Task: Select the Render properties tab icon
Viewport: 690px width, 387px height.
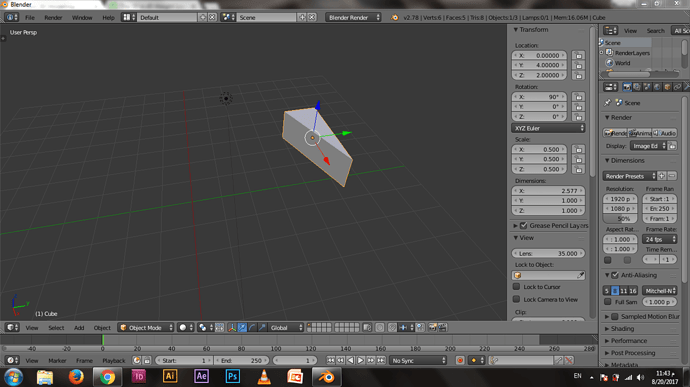Action: (627, 87)
